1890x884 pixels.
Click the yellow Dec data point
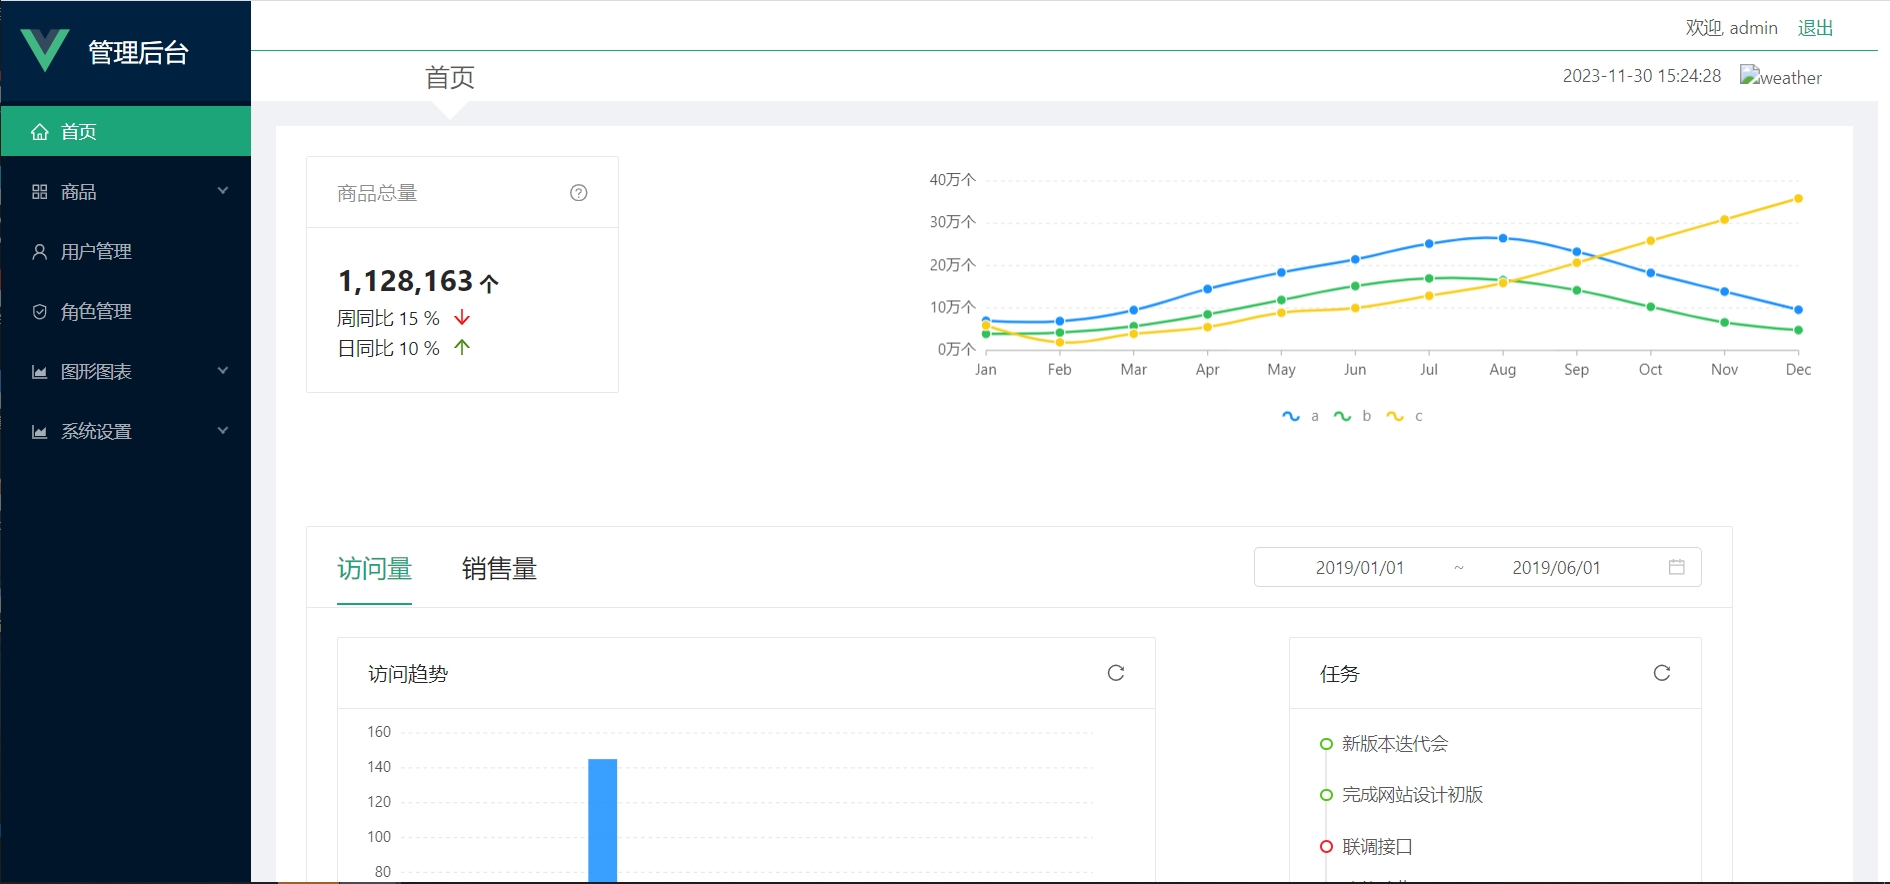point(1798,198)
